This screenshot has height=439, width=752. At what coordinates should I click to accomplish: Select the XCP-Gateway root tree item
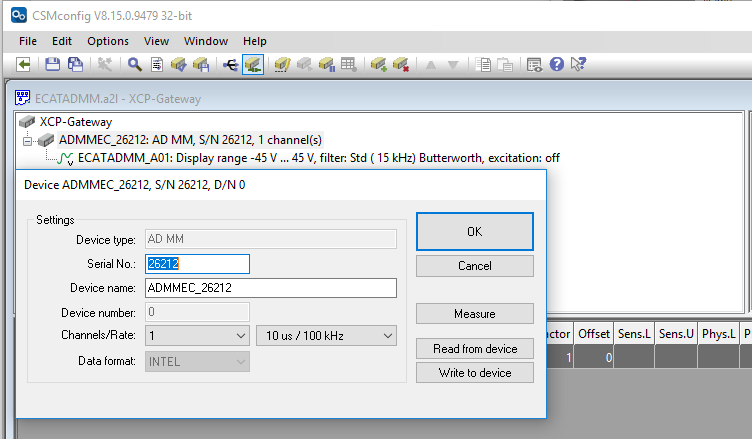(76, 122)
